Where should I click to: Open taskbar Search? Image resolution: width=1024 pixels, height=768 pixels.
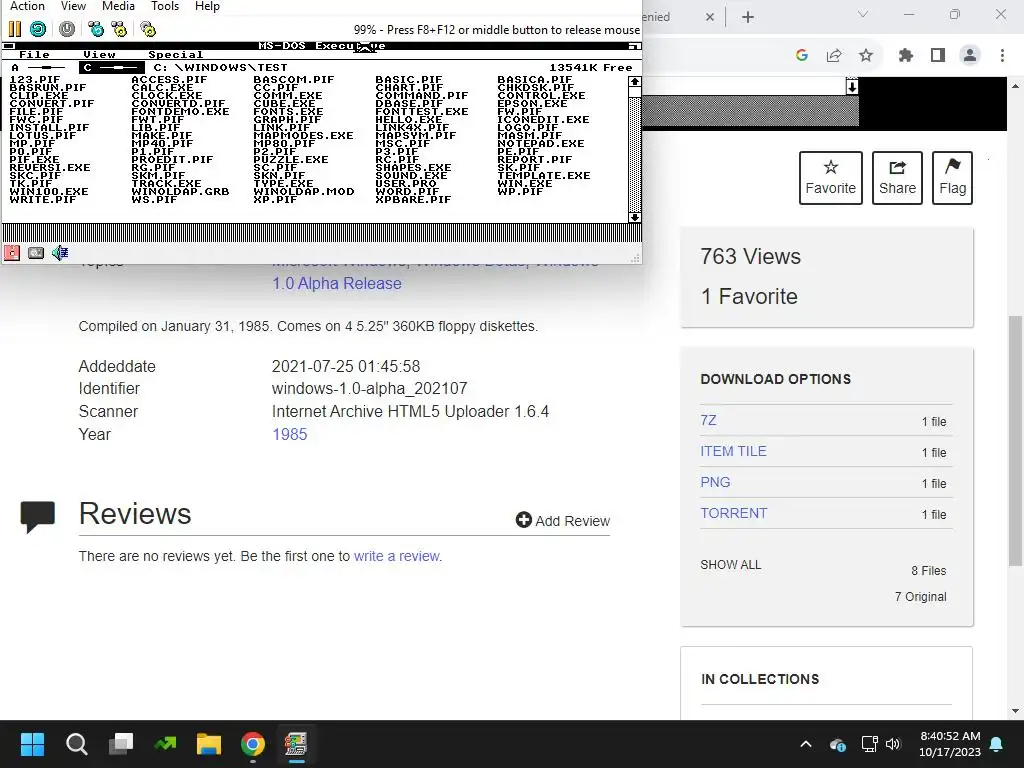[76, 744]
